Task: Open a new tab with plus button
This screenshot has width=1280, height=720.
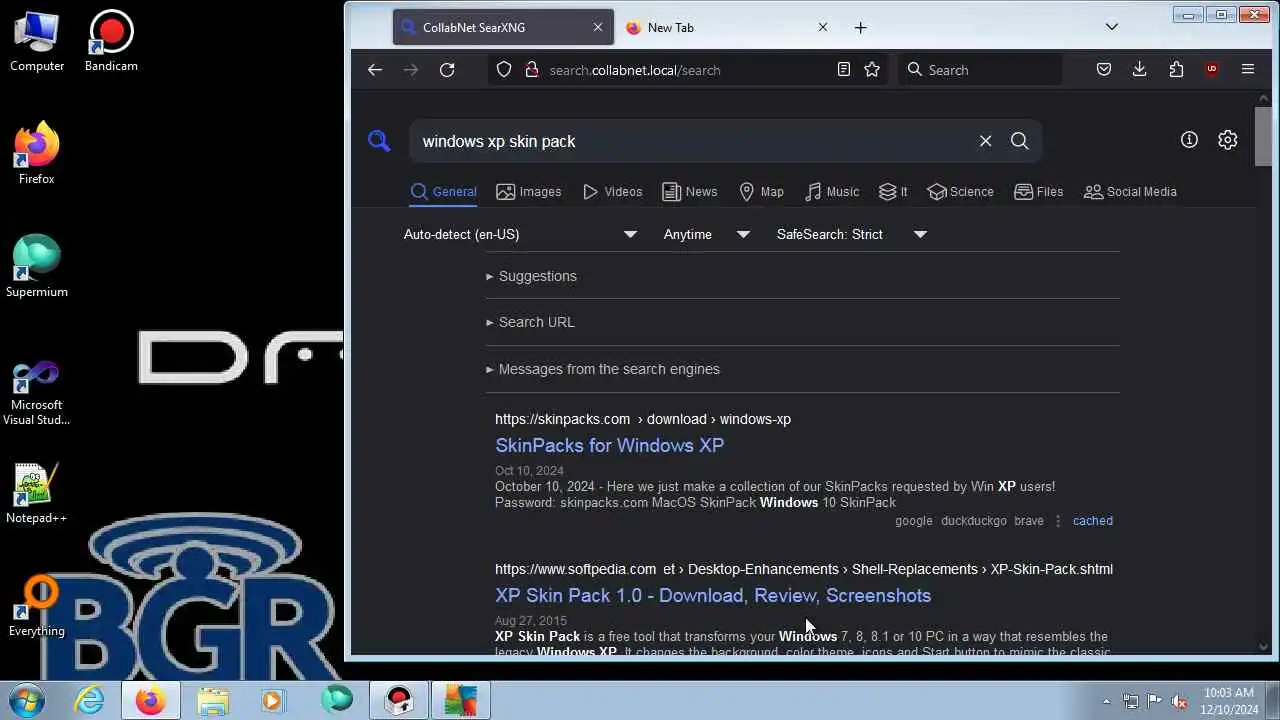Action: (860, 27)
